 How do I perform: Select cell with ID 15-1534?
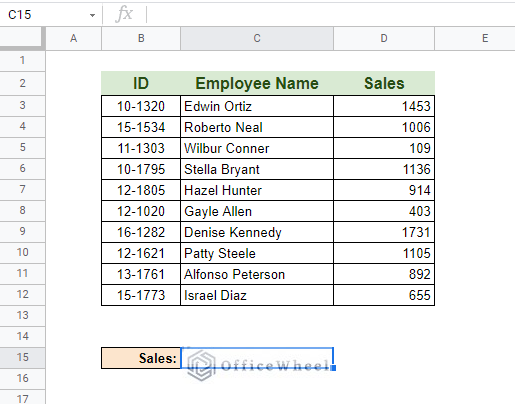[x=141, y=127]
